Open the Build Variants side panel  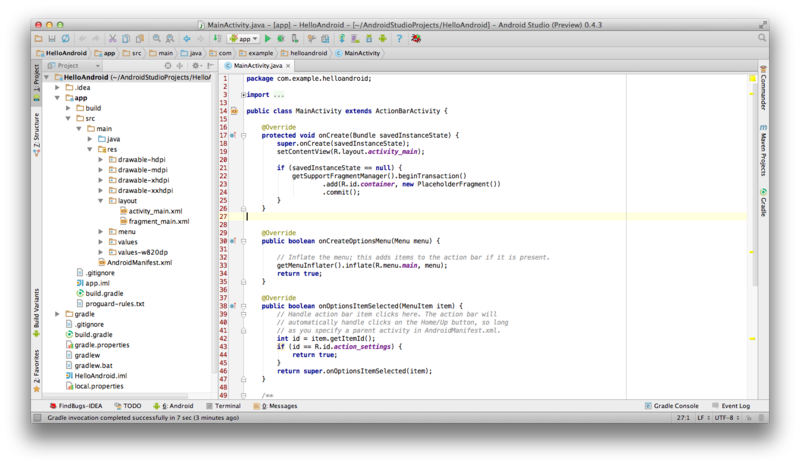click(36, 312)
